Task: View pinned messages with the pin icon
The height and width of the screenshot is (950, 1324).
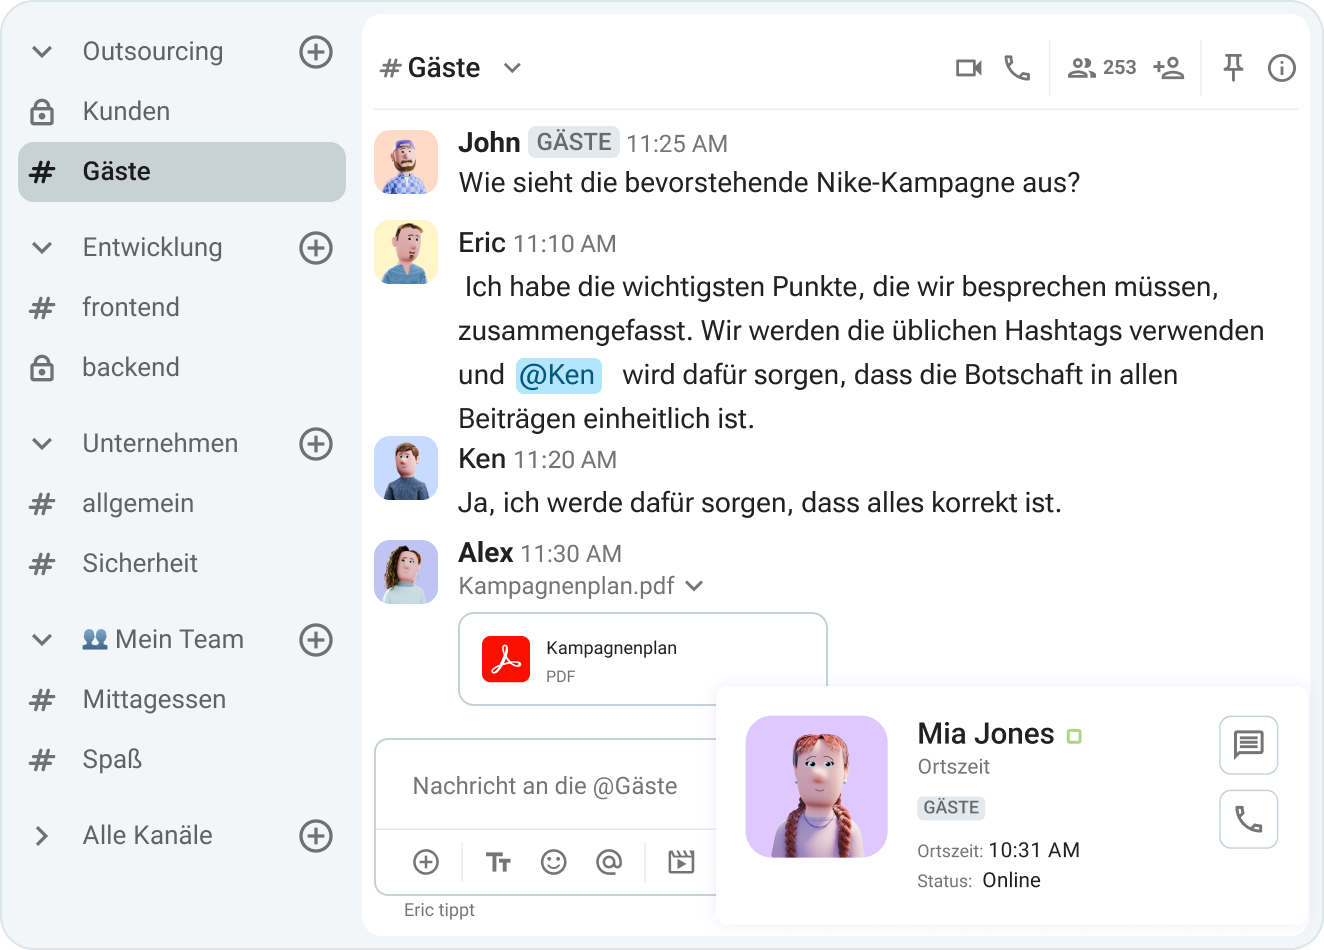Action: click(1233, 67)
